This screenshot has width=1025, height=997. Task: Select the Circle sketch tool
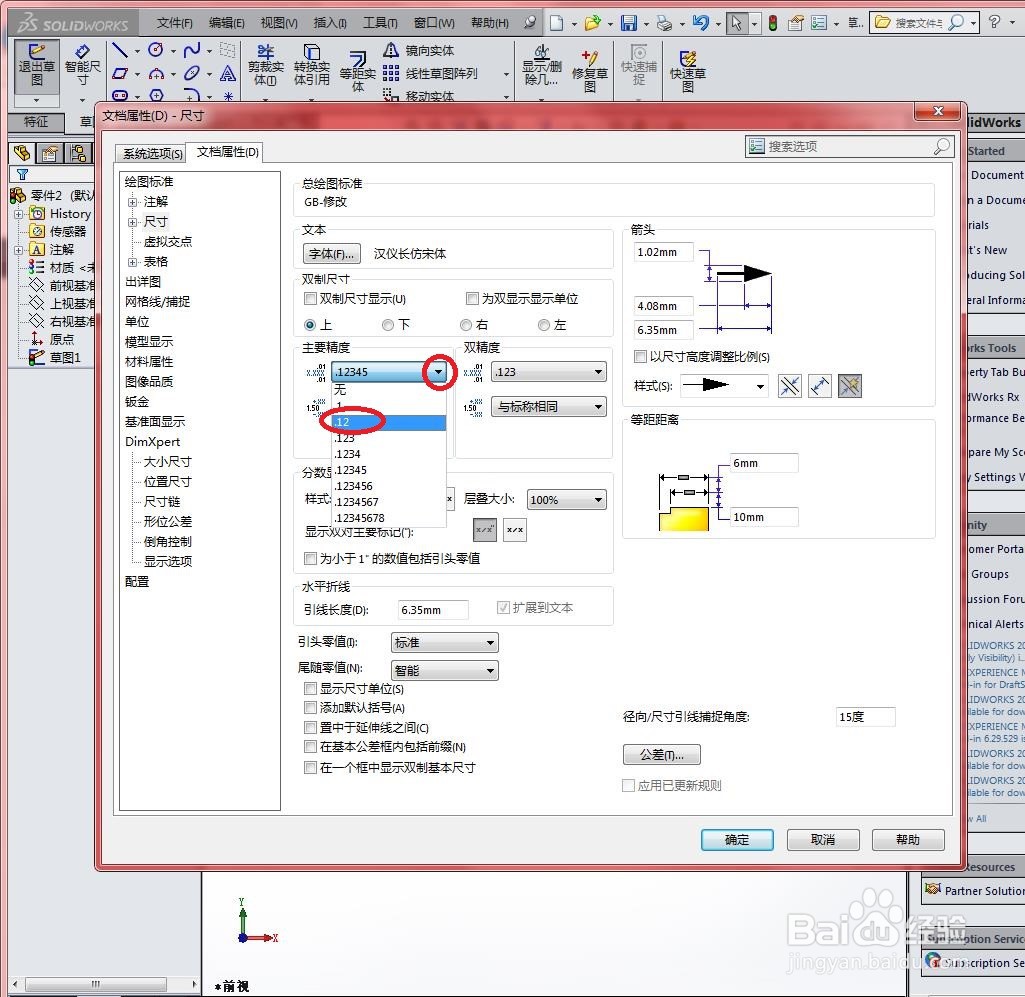pyautogui.click(x=156, y=50)
